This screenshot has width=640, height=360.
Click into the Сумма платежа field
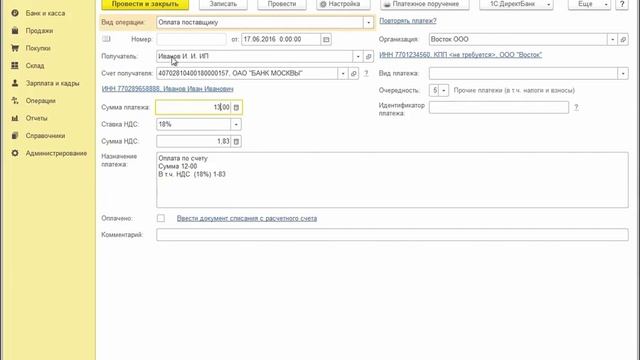(193, 107)
